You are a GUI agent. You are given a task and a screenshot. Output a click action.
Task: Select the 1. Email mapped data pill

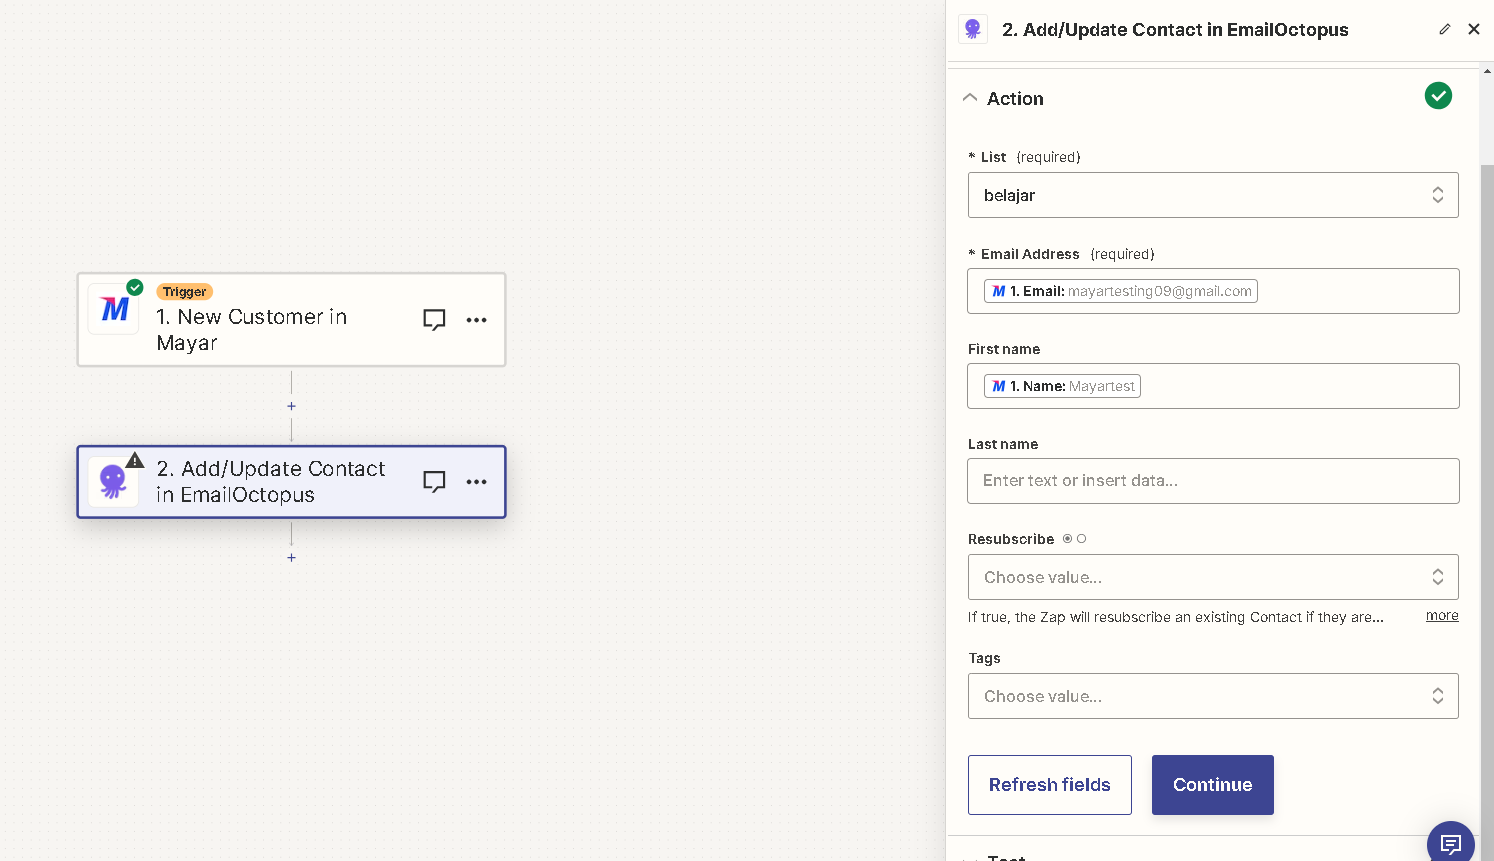tap(1121, 291)
